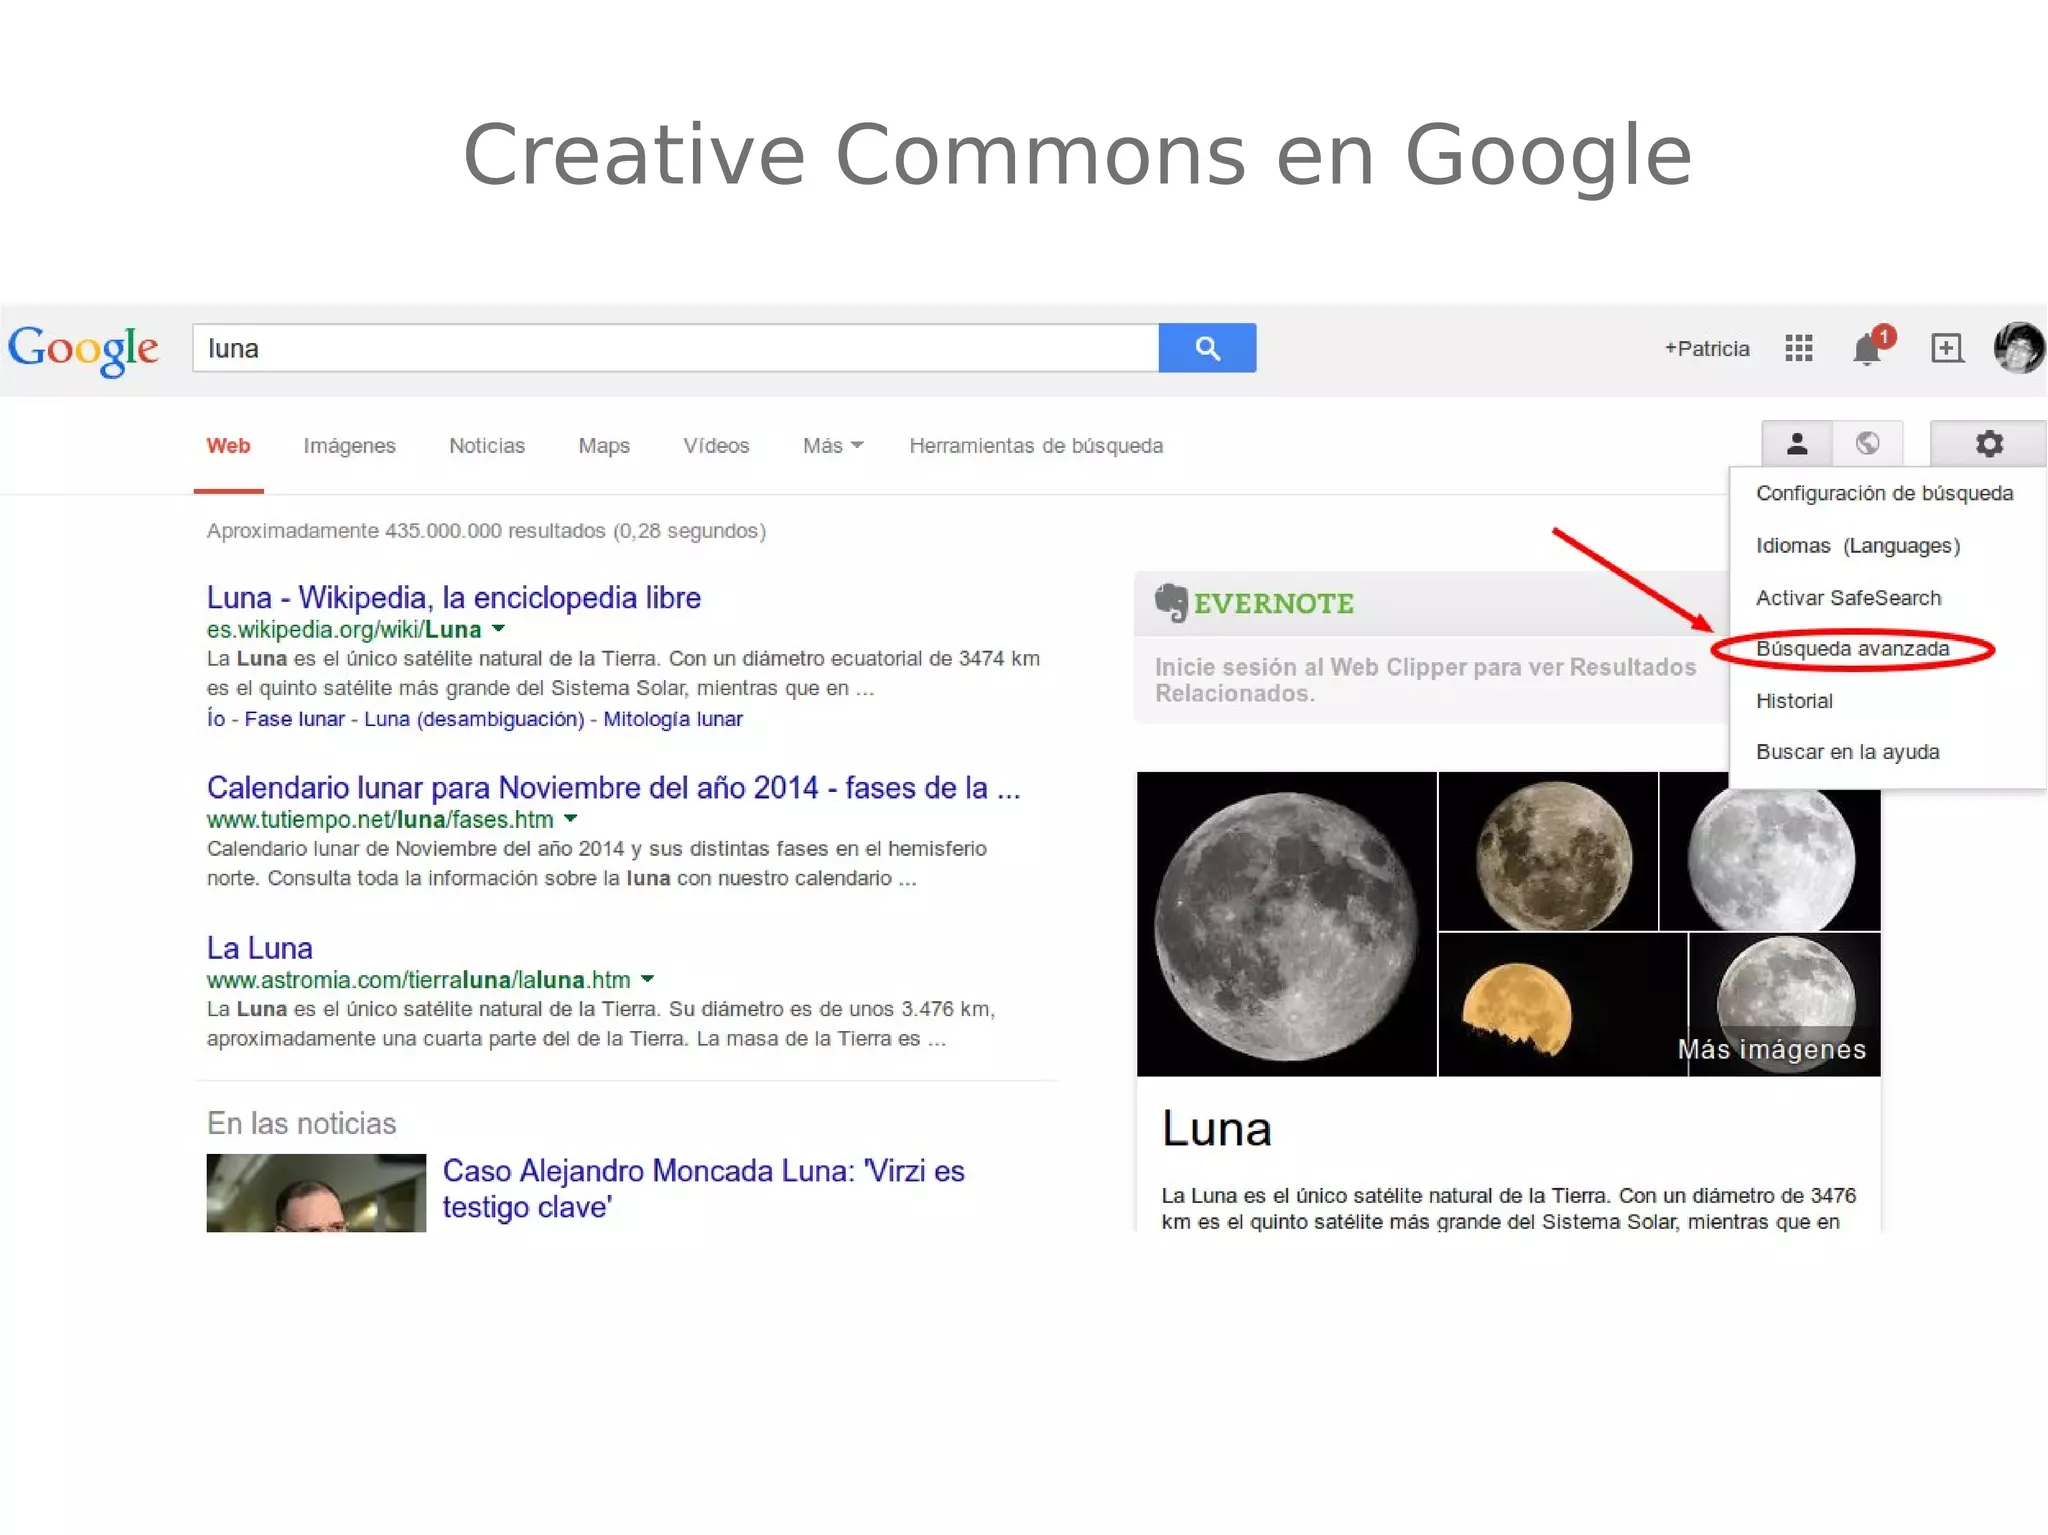Open the notifications bell
Image resolution: width=2048 pixels, height=1535 pixels.
click(x=1868, y=348)
